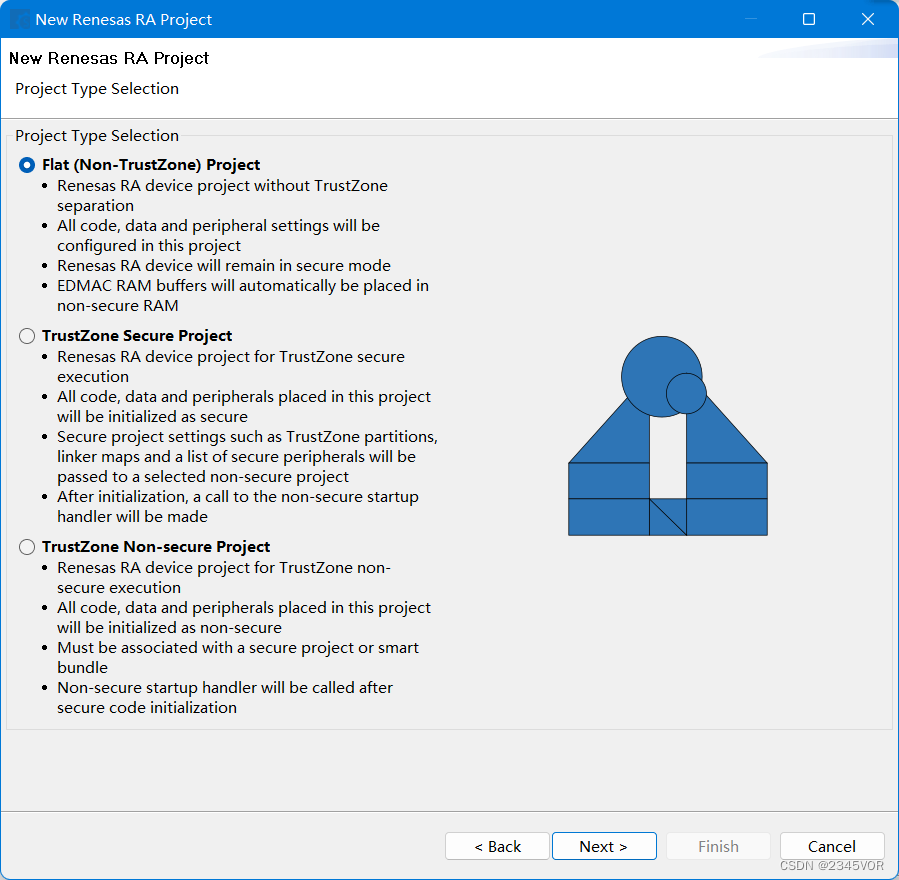Click 'Renesas RA device will remain in secure mode'
Screen dimensions: 899x880
(x=224, y=266)
